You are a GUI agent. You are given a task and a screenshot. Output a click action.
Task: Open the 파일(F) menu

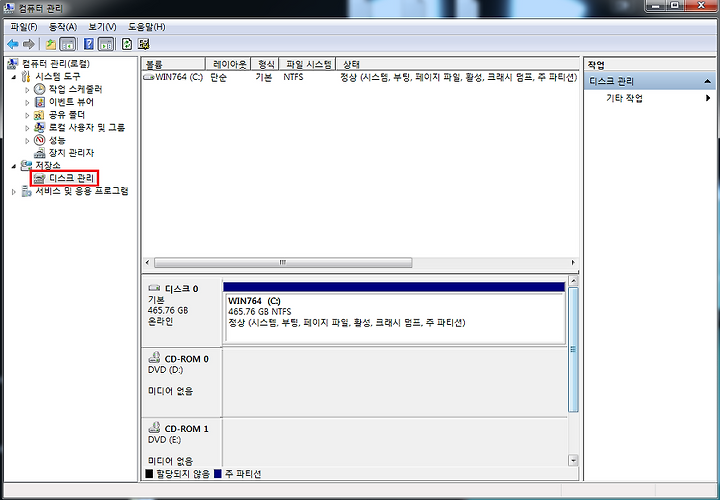pos(24,27)
